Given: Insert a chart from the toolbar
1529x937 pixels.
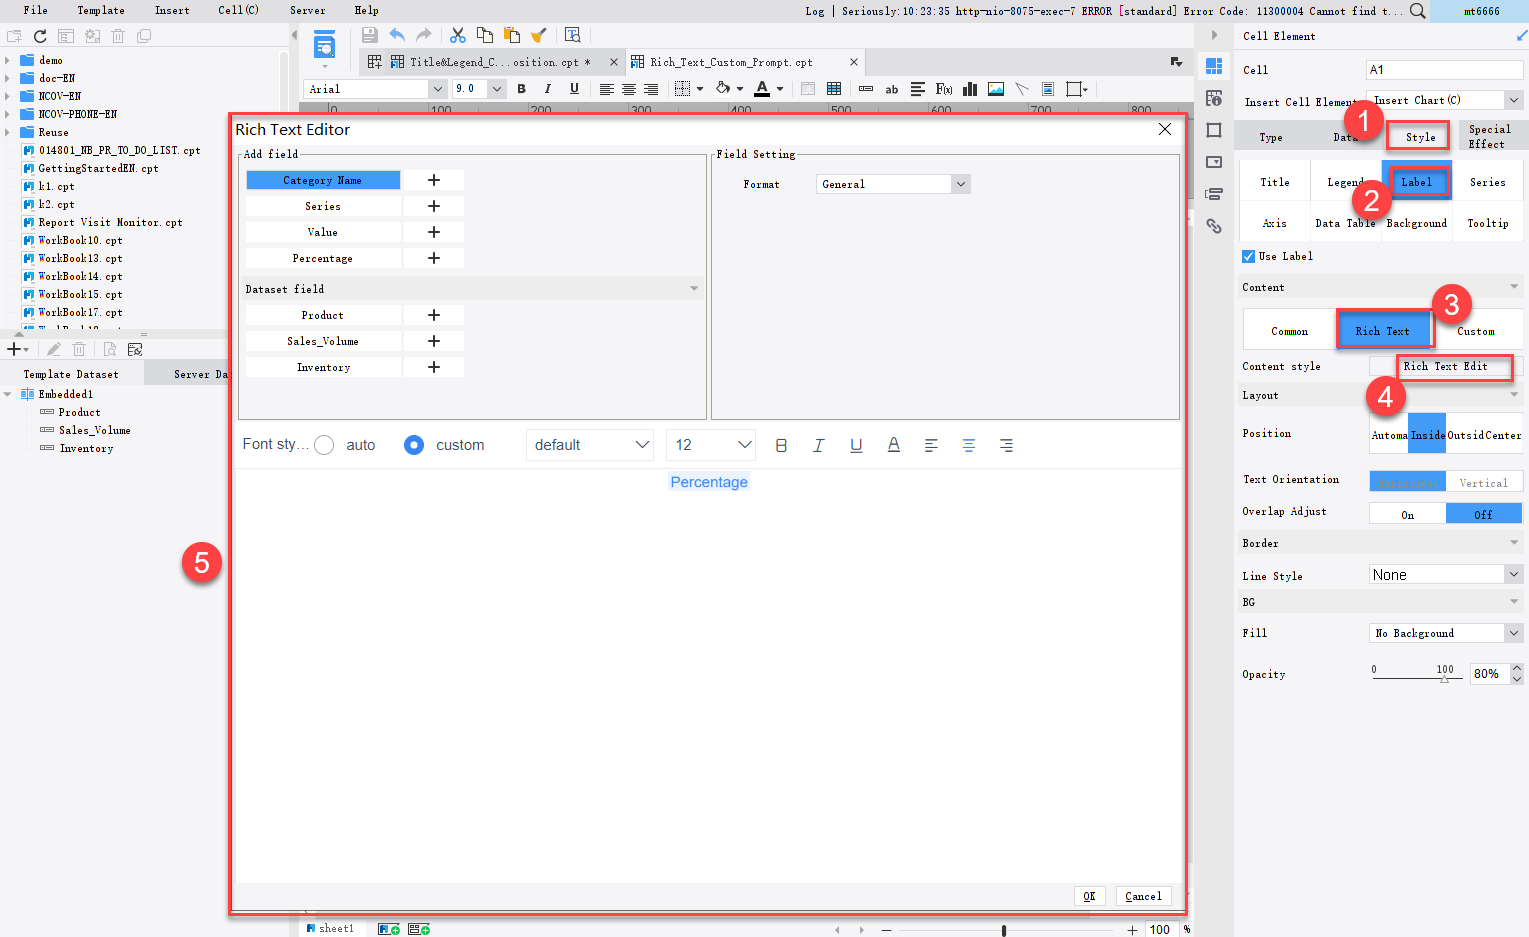Looking at the screenshot, I should [x=970, y=89].
